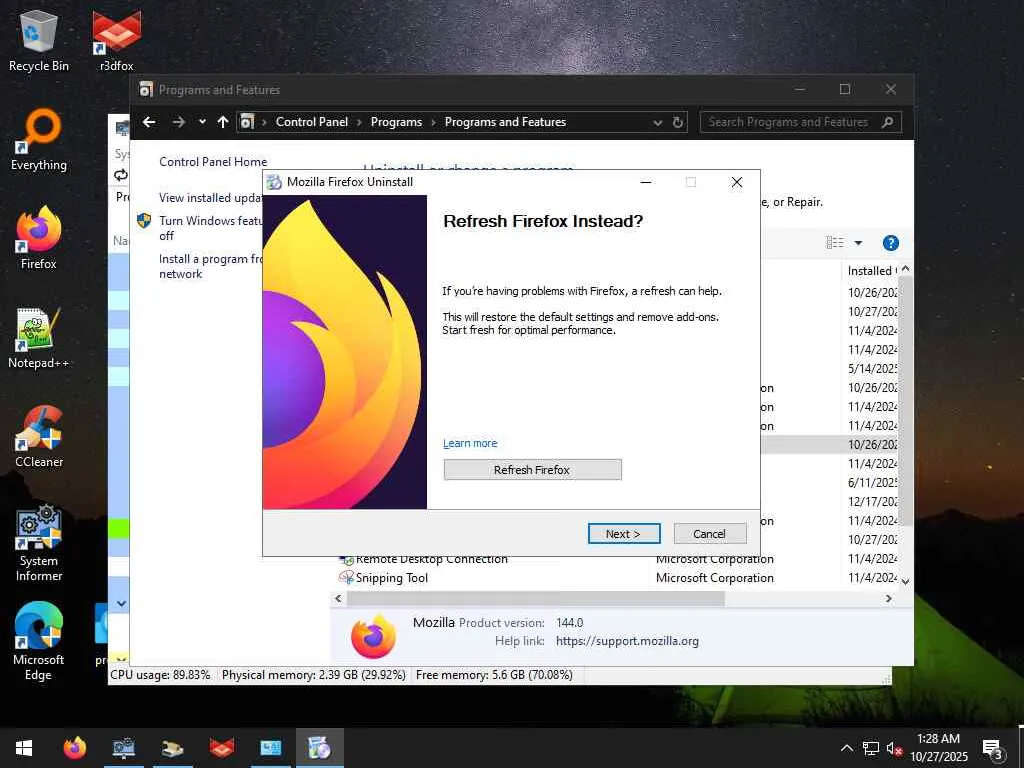Click the 5/14/2025 installed date cell
The height and width of the screenshot is (768, 1024).
point(872,369)
